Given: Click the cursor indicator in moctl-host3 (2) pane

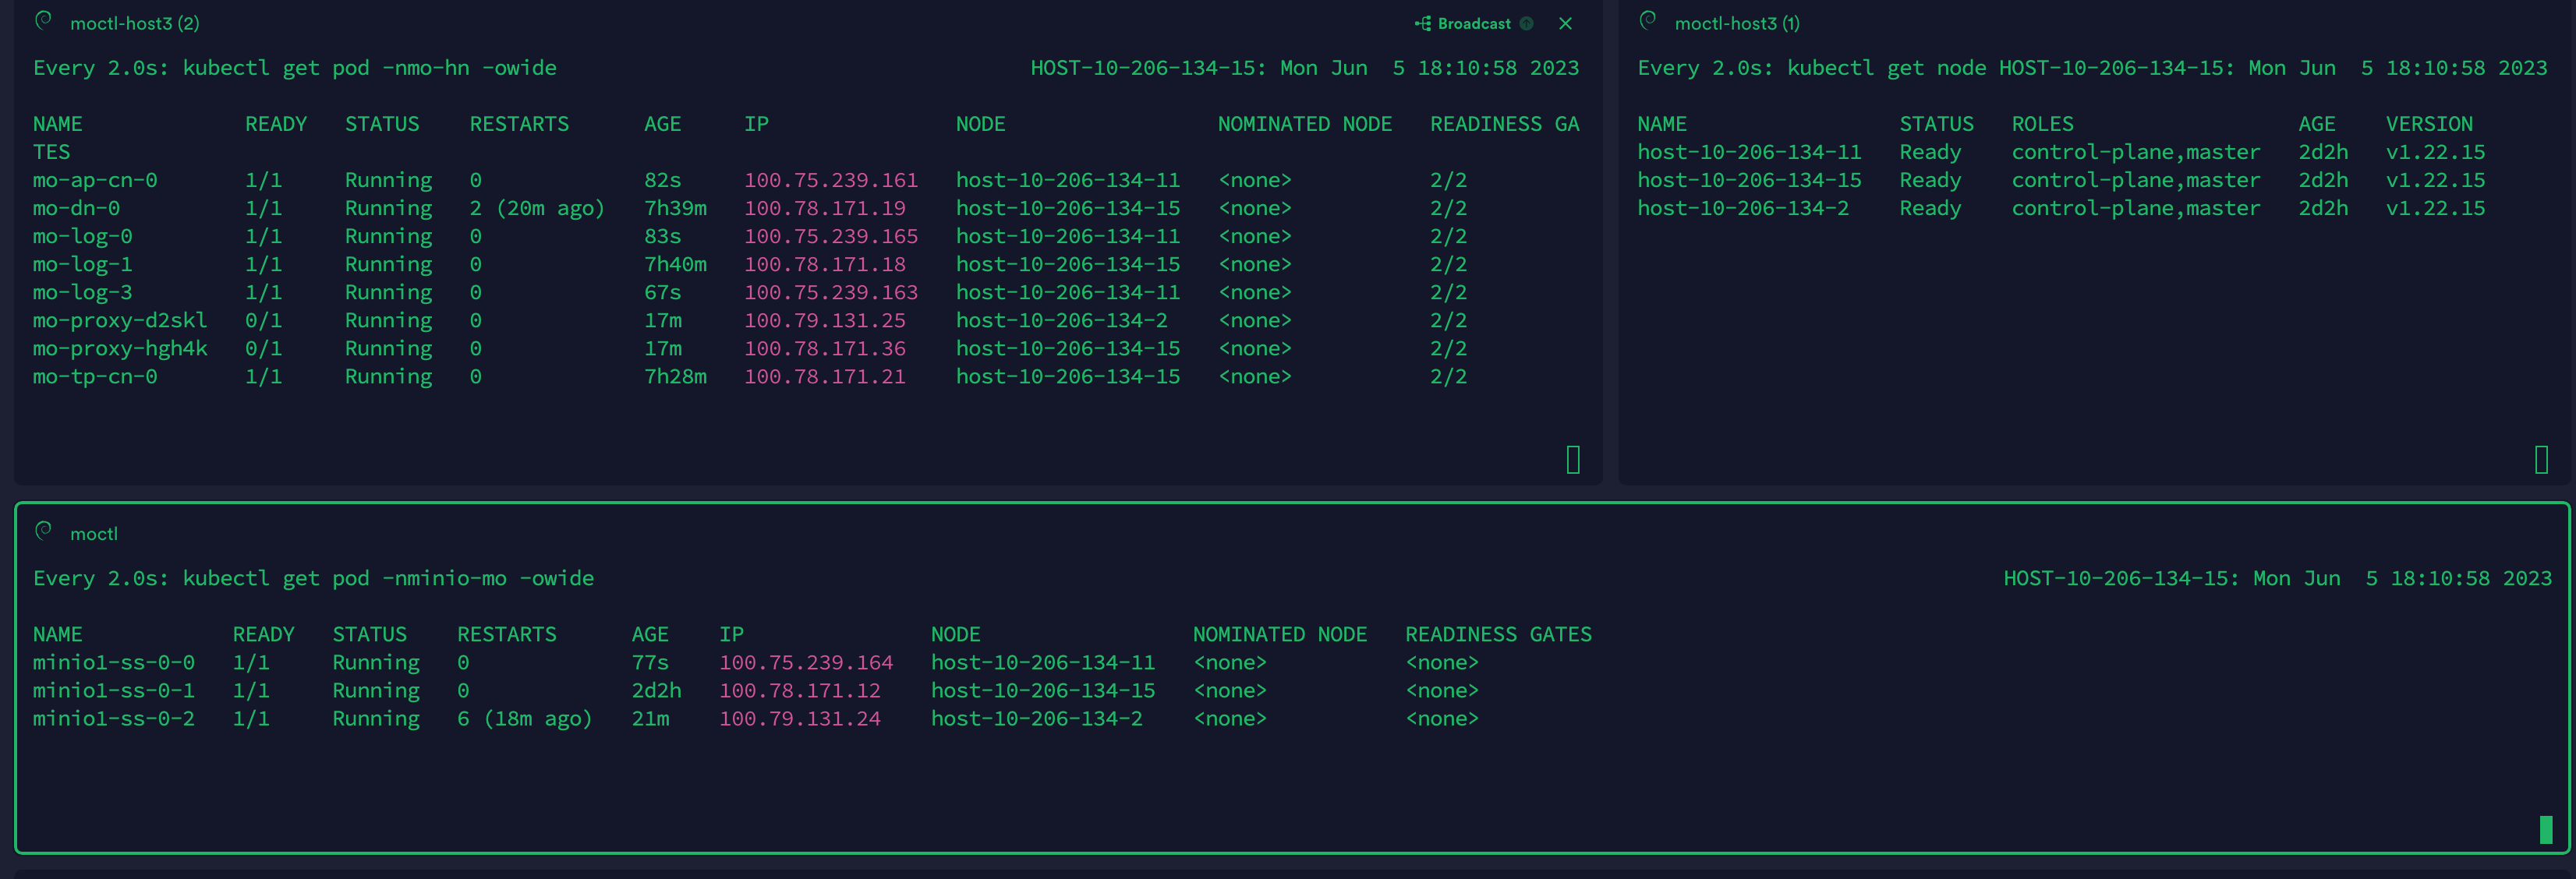Looking at the screenshot, I should pos(1573,460).
